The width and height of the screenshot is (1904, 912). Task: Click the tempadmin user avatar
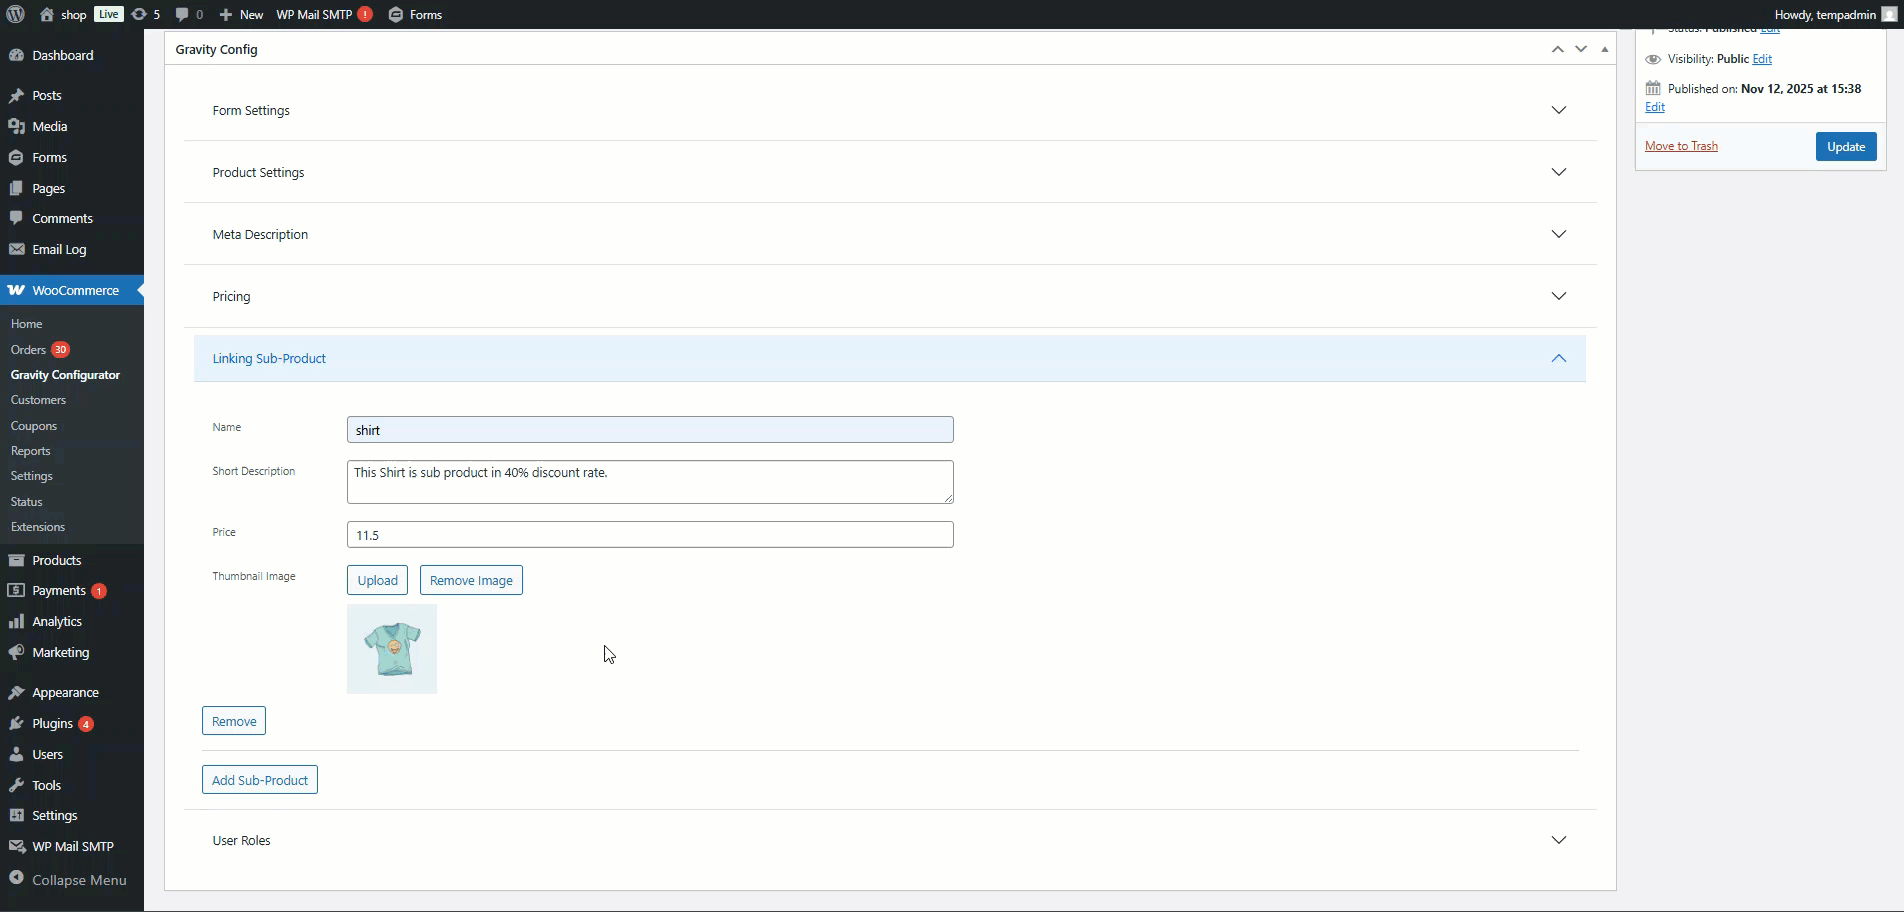point(1889,14)
